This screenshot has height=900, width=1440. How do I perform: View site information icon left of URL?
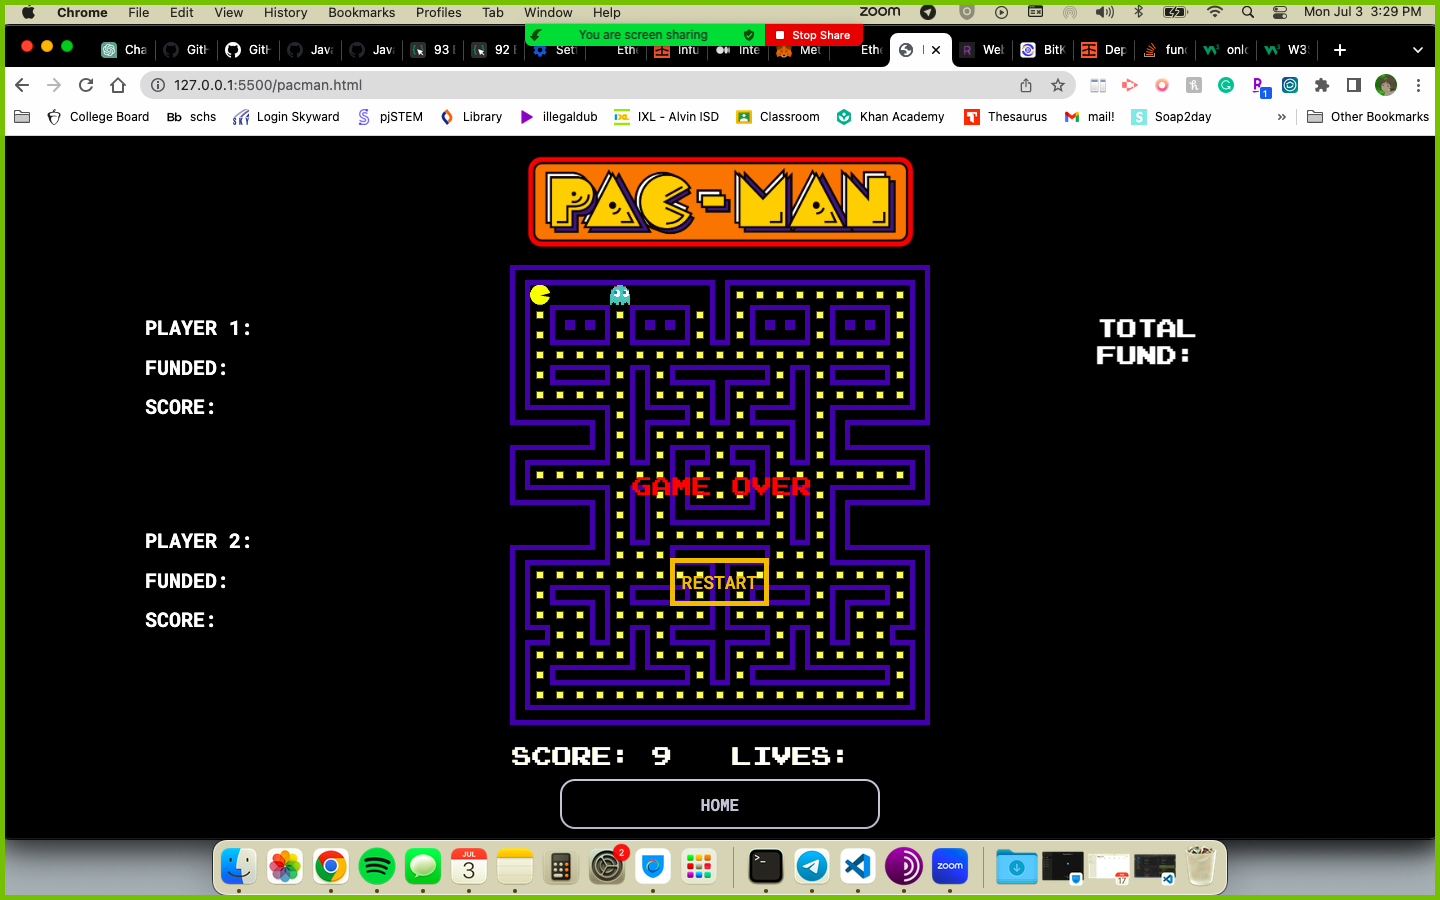tap(158, 85)
